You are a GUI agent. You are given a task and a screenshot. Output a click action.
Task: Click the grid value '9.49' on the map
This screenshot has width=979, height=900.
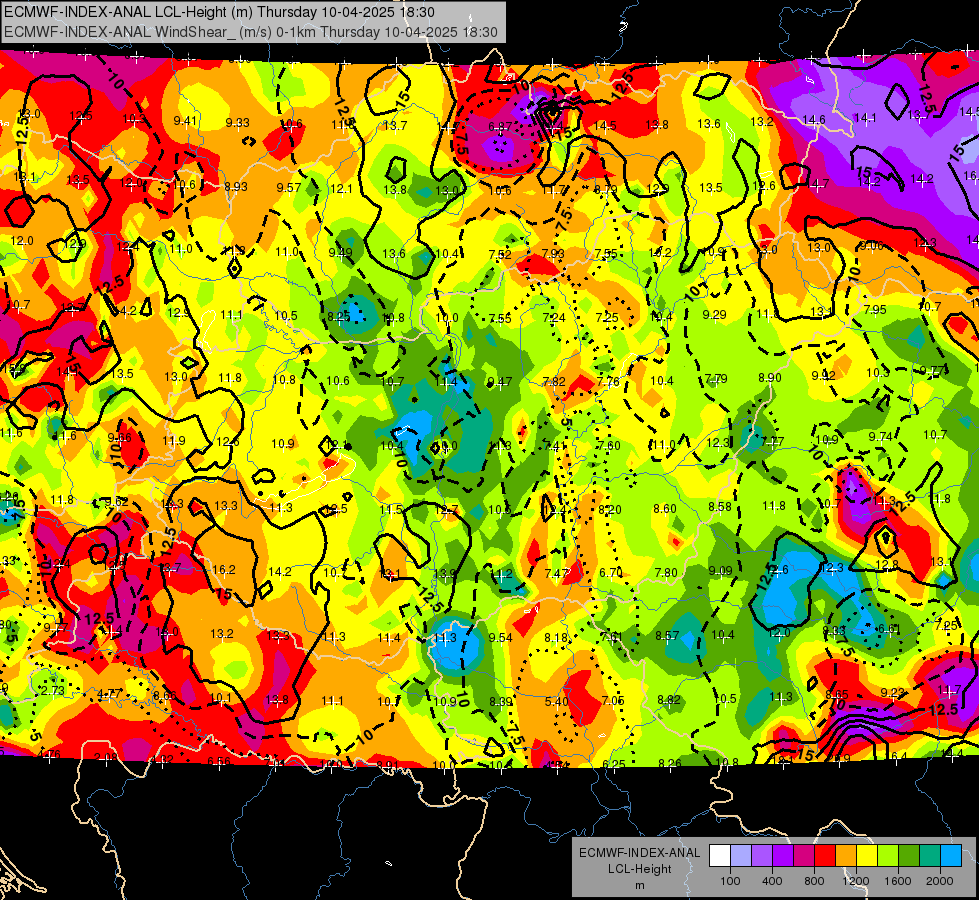(x=340, y=252)
